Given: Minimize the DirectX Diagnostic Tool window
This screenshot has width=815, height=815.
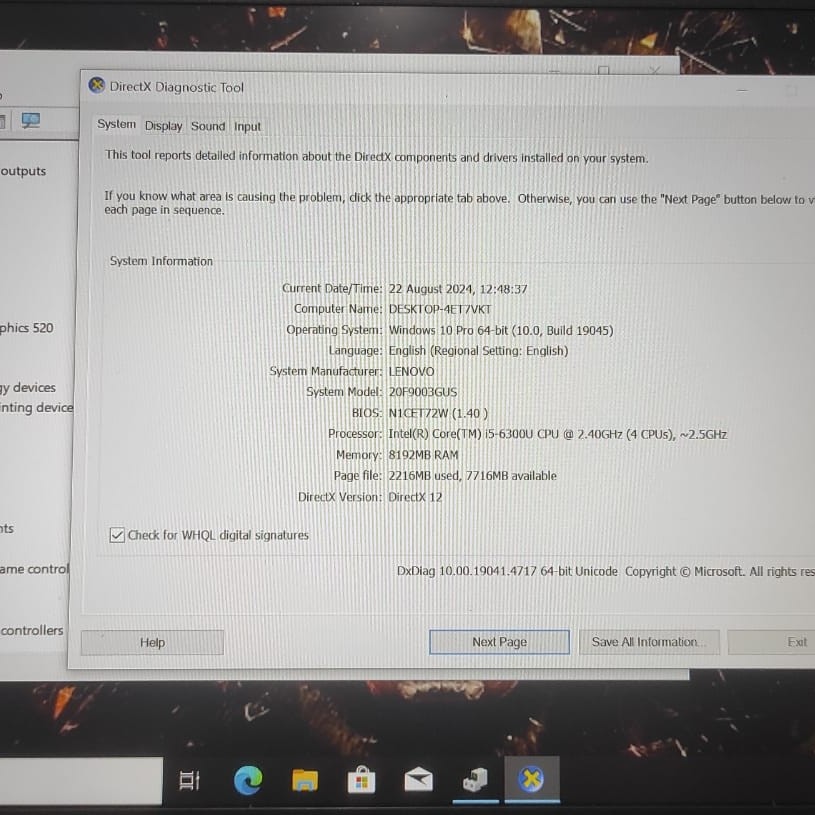Looking at the screenshot, I should (x=742, y=90).
